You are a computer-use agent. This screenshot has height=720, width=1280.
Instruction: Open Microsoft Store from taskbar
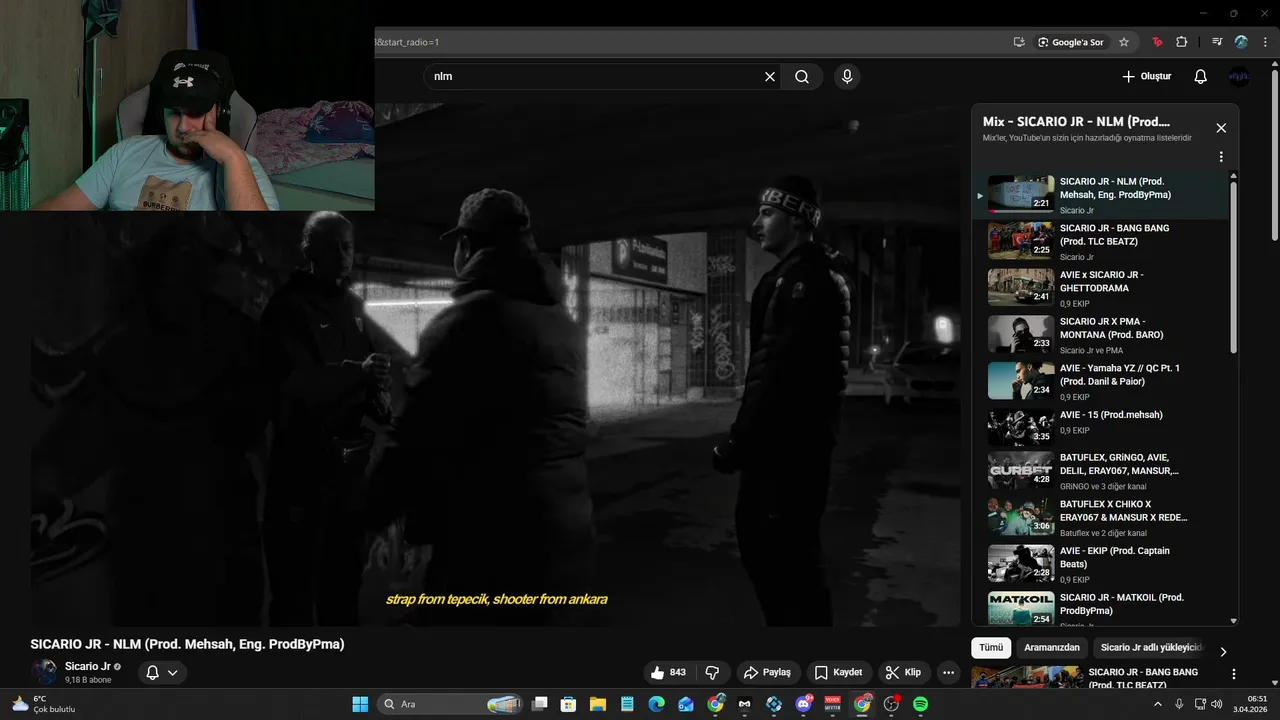pos(569,704)
